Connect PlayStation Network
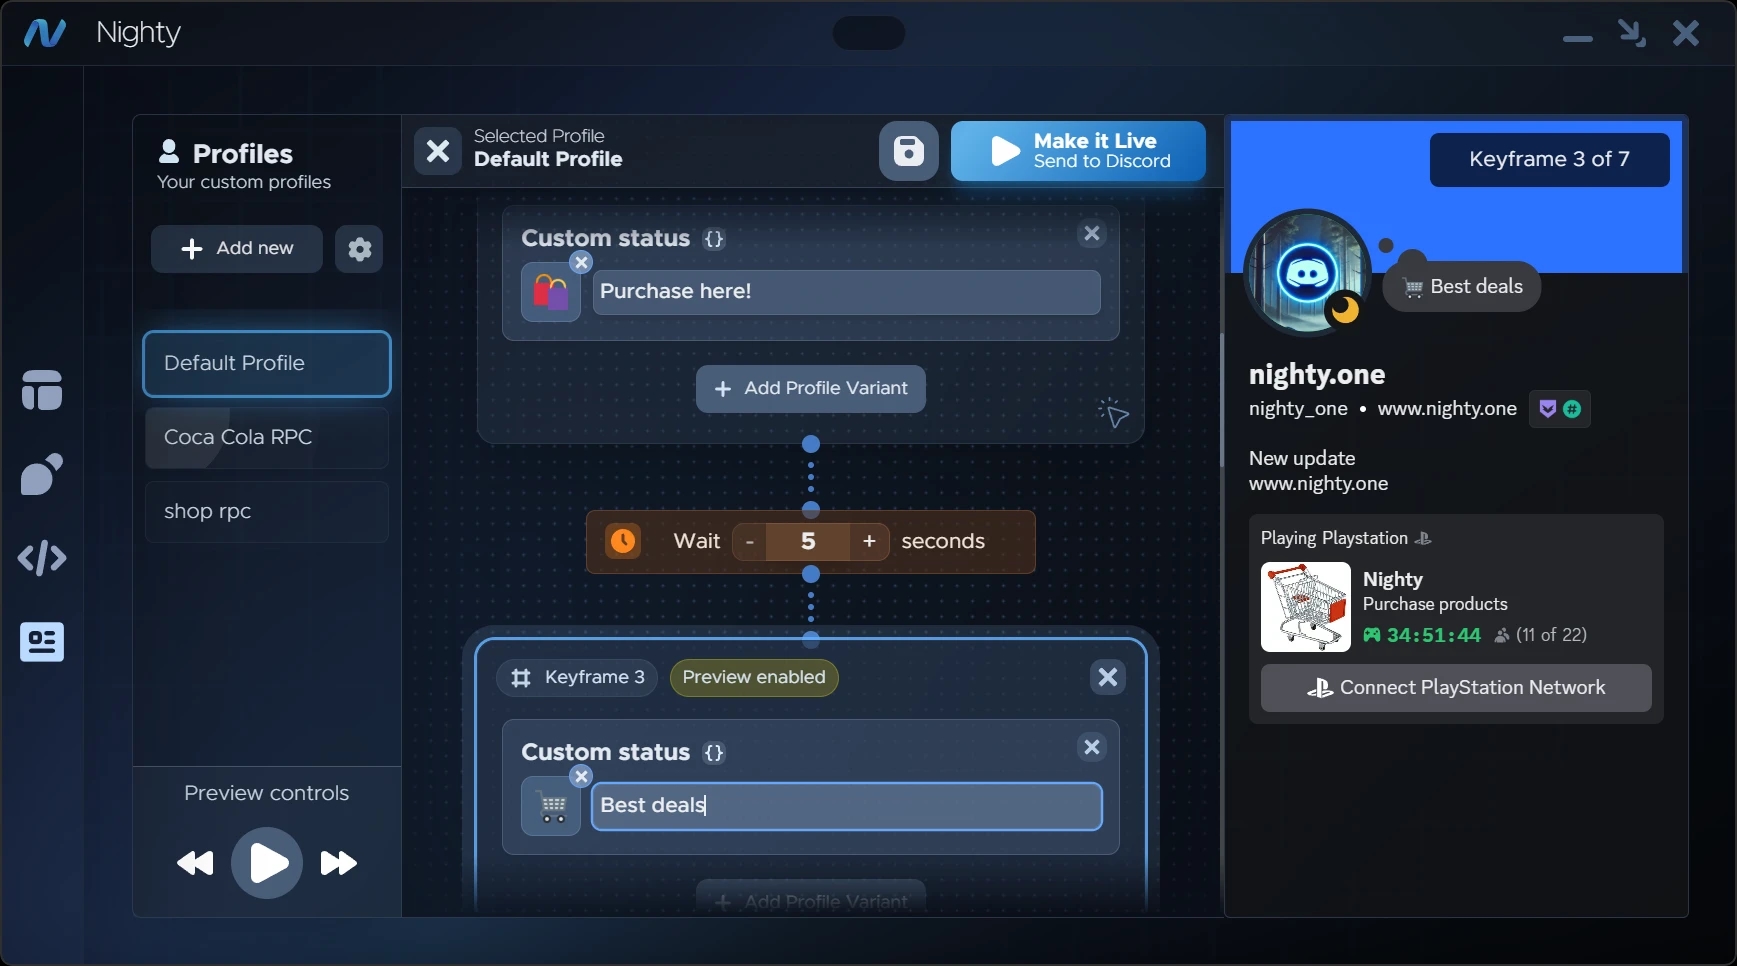 coord(1456,688)
